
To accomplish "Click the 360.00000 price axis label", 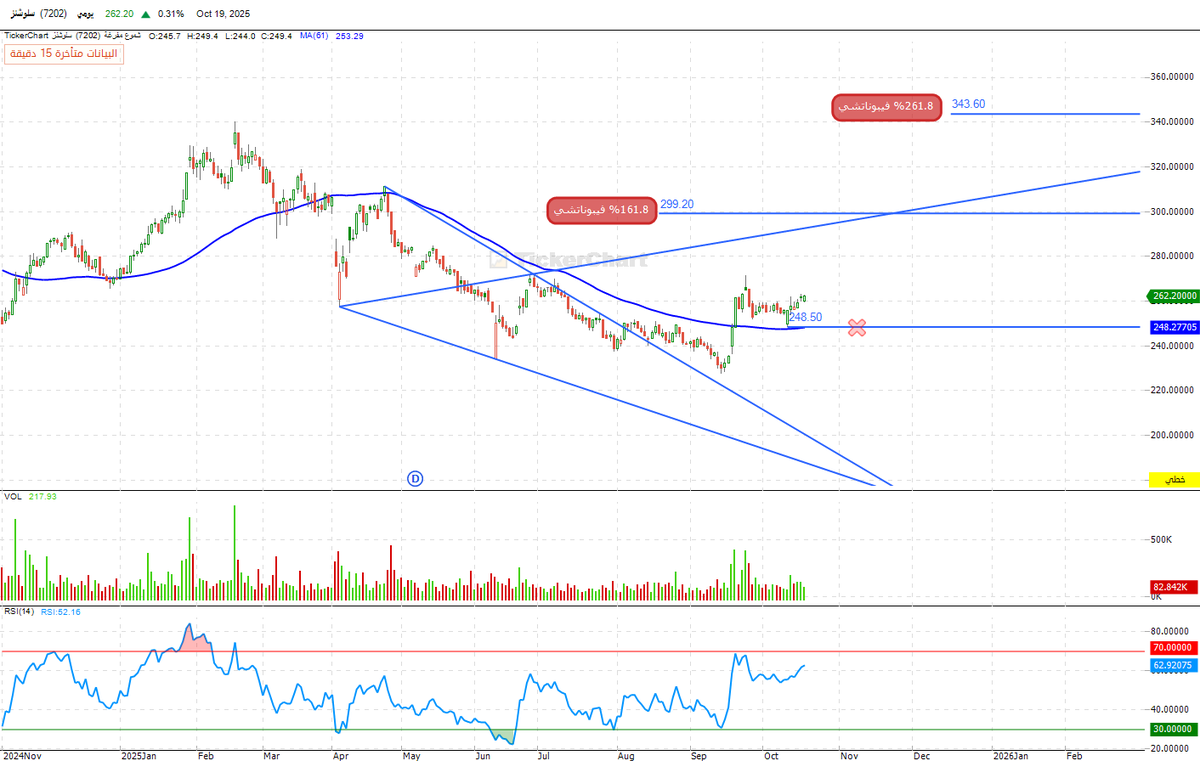I will click(x=1173, y=77).
